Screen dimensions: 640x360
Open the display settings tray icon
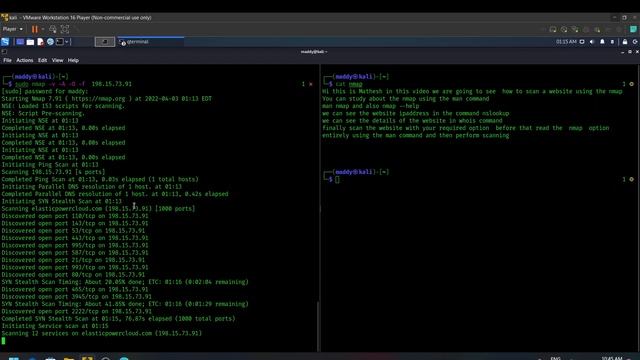pyautogui.click(x=582, y=42)
